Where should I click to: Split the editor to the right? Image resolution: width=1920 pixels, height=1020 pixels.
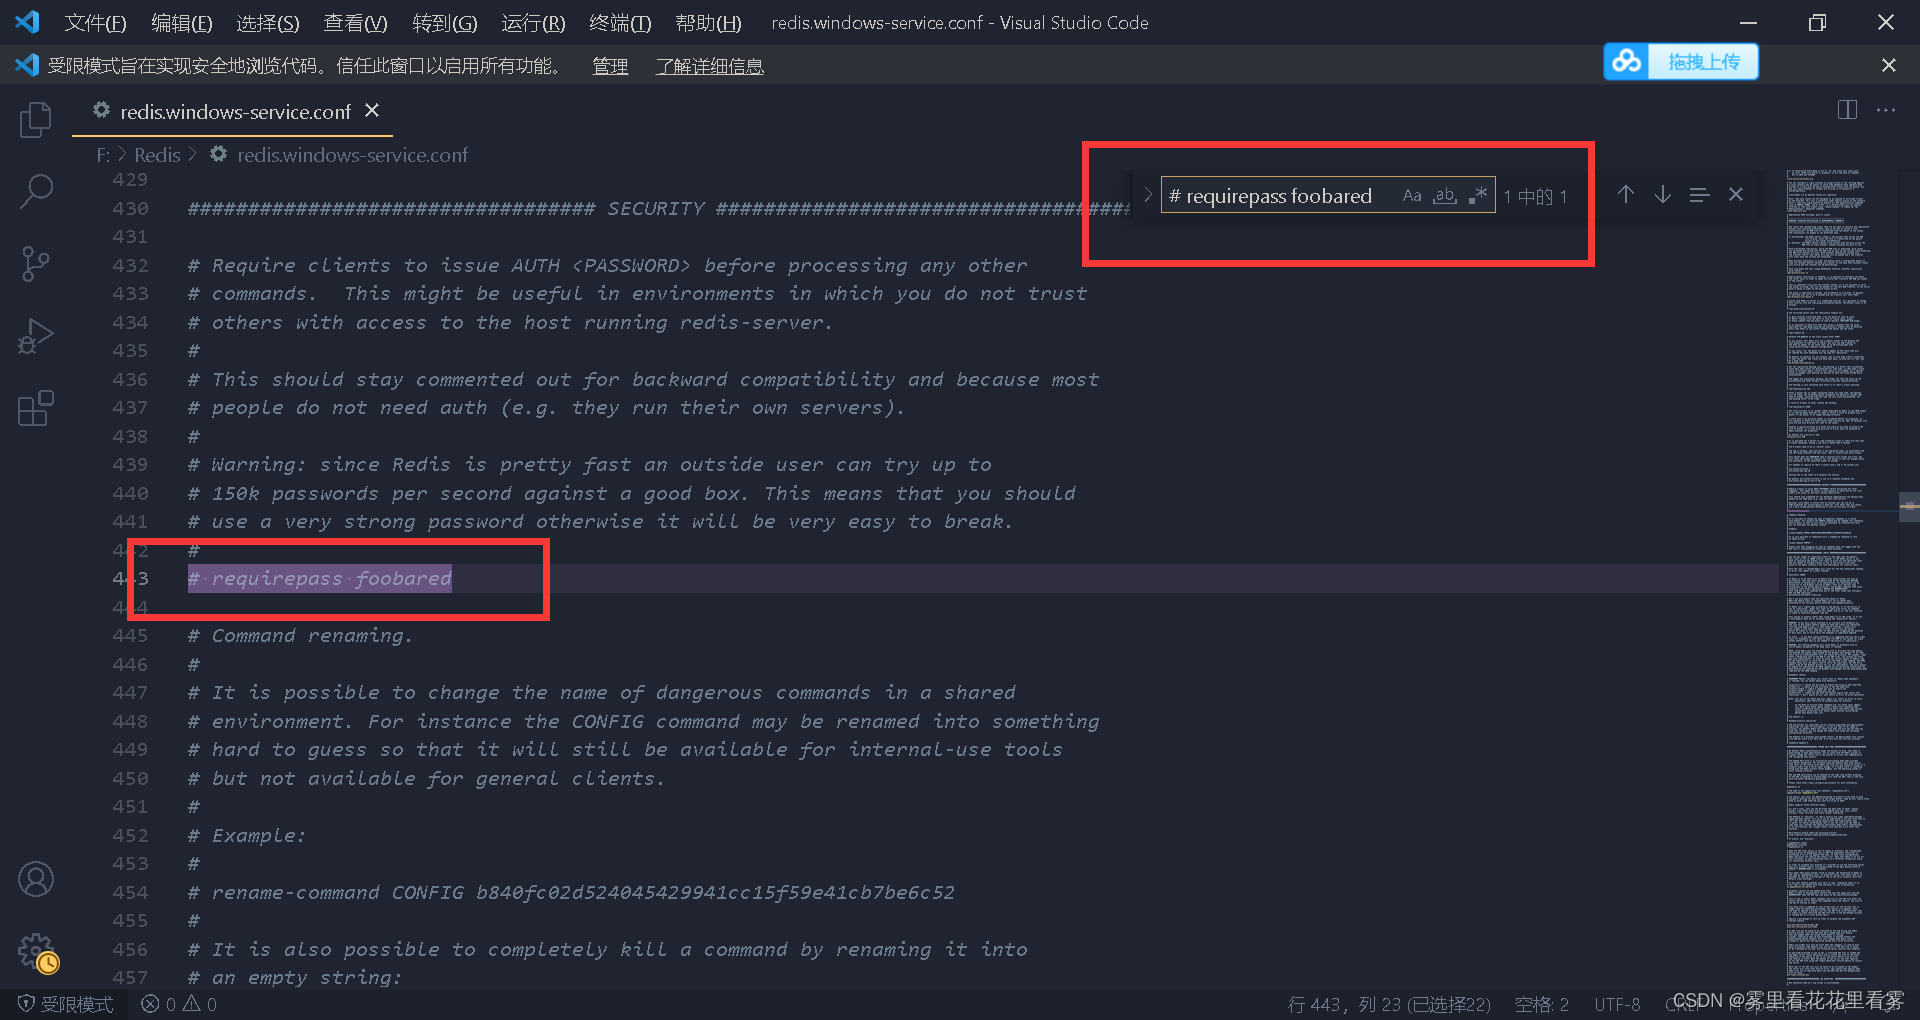pos(1847,110)
